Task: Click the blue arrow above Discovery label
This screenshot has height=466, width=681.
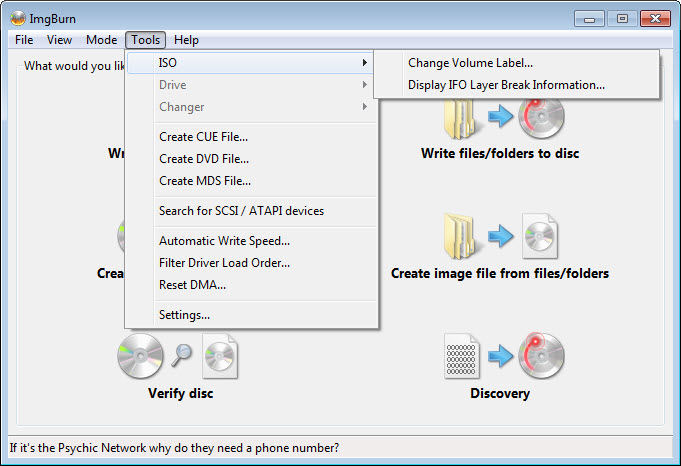Action: [x=500, y=356]
